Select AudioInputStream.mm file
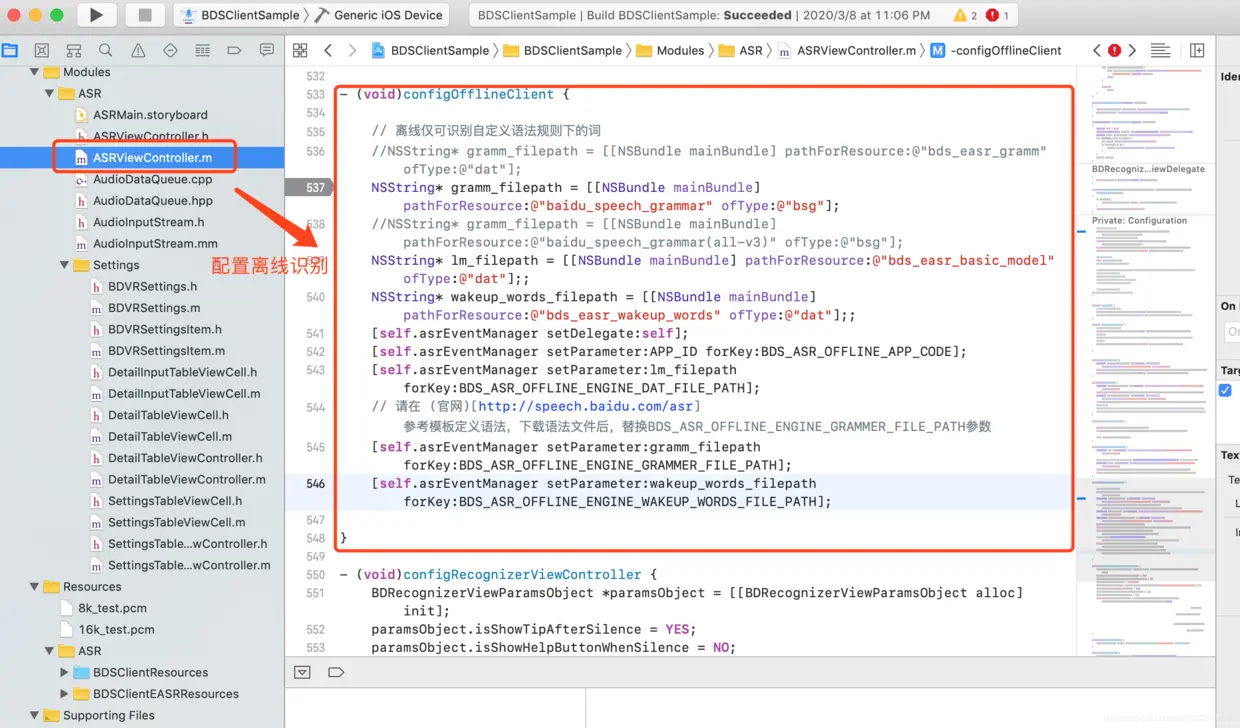The width and height of the screenshot is (1240, 728). pos(155,244)
